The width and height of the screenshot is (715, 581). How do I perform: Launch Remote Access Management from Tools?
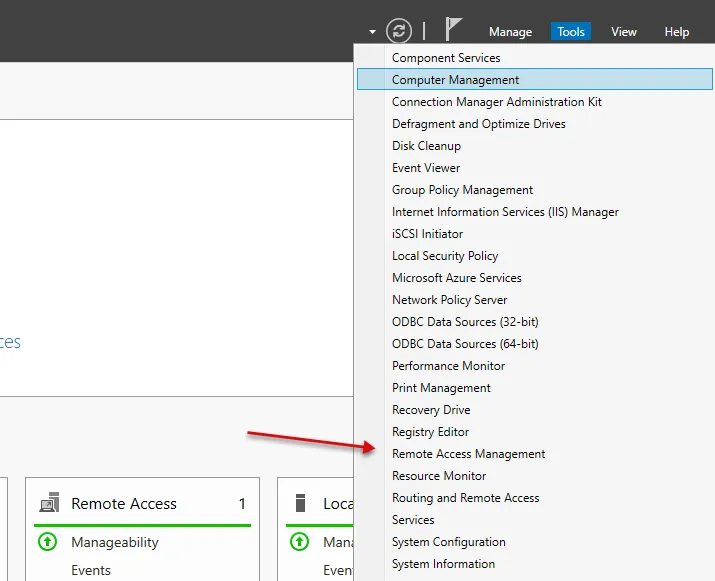click(469, 454)
